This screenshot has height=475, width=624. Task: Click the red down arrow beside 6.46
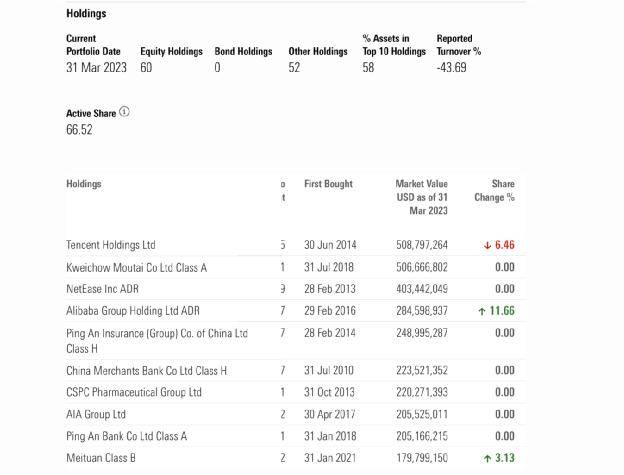click(487, 245)
